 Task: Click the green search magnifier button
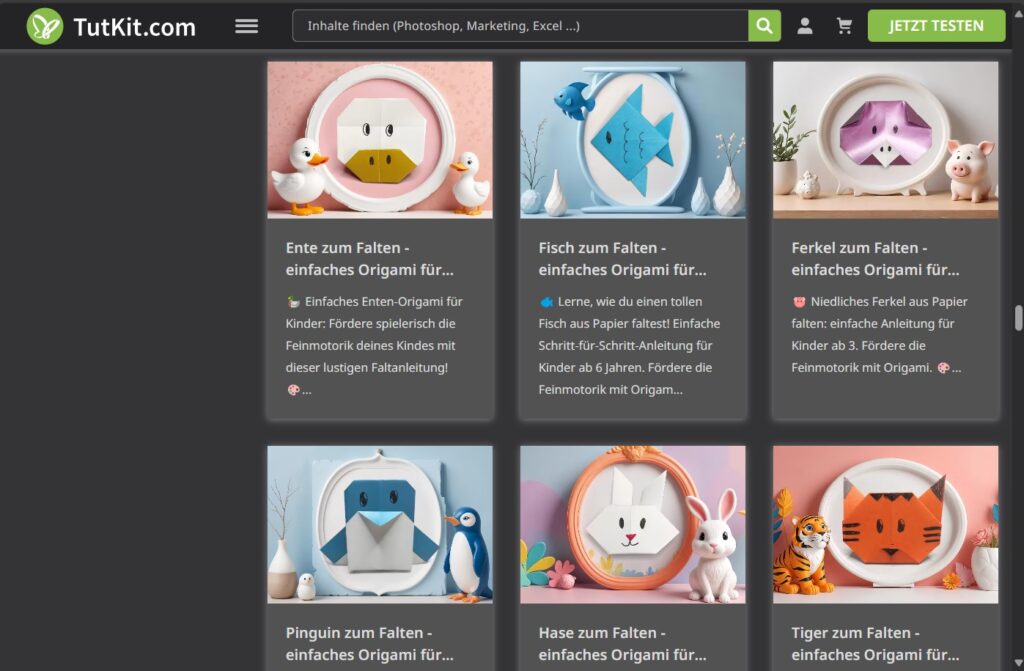764,26
